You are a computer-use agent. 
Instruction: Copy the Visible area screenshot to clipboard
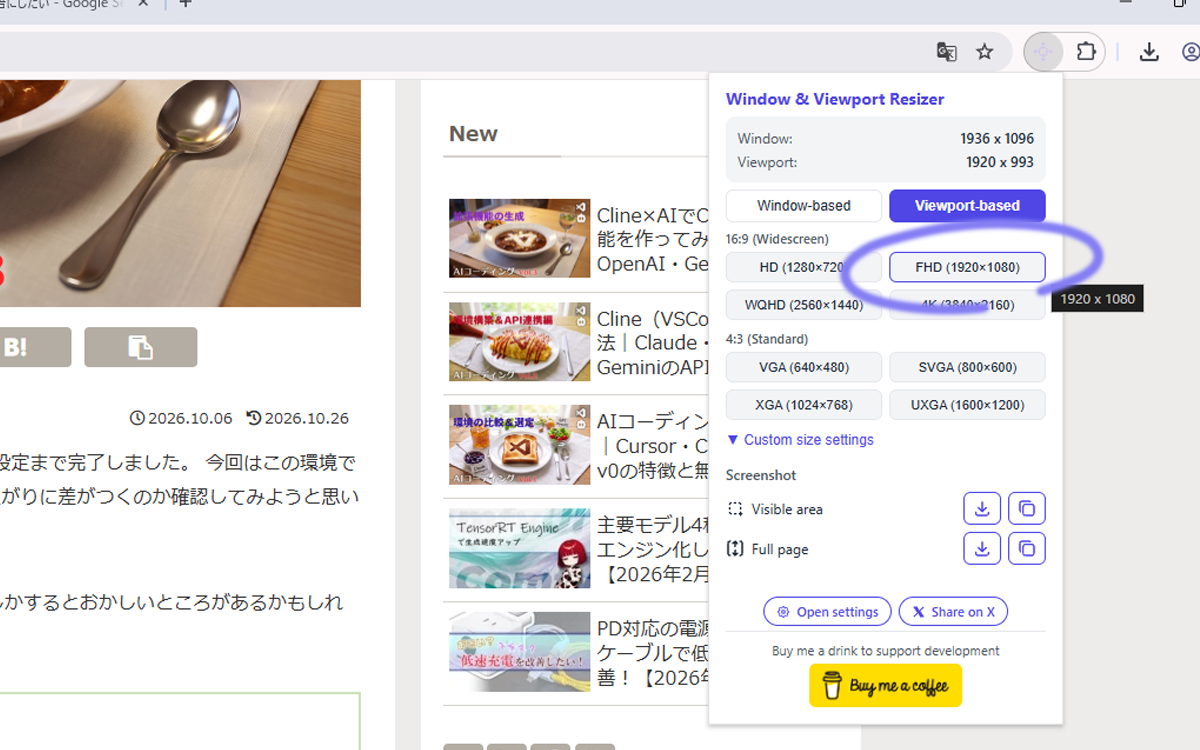click(1027, 509)
